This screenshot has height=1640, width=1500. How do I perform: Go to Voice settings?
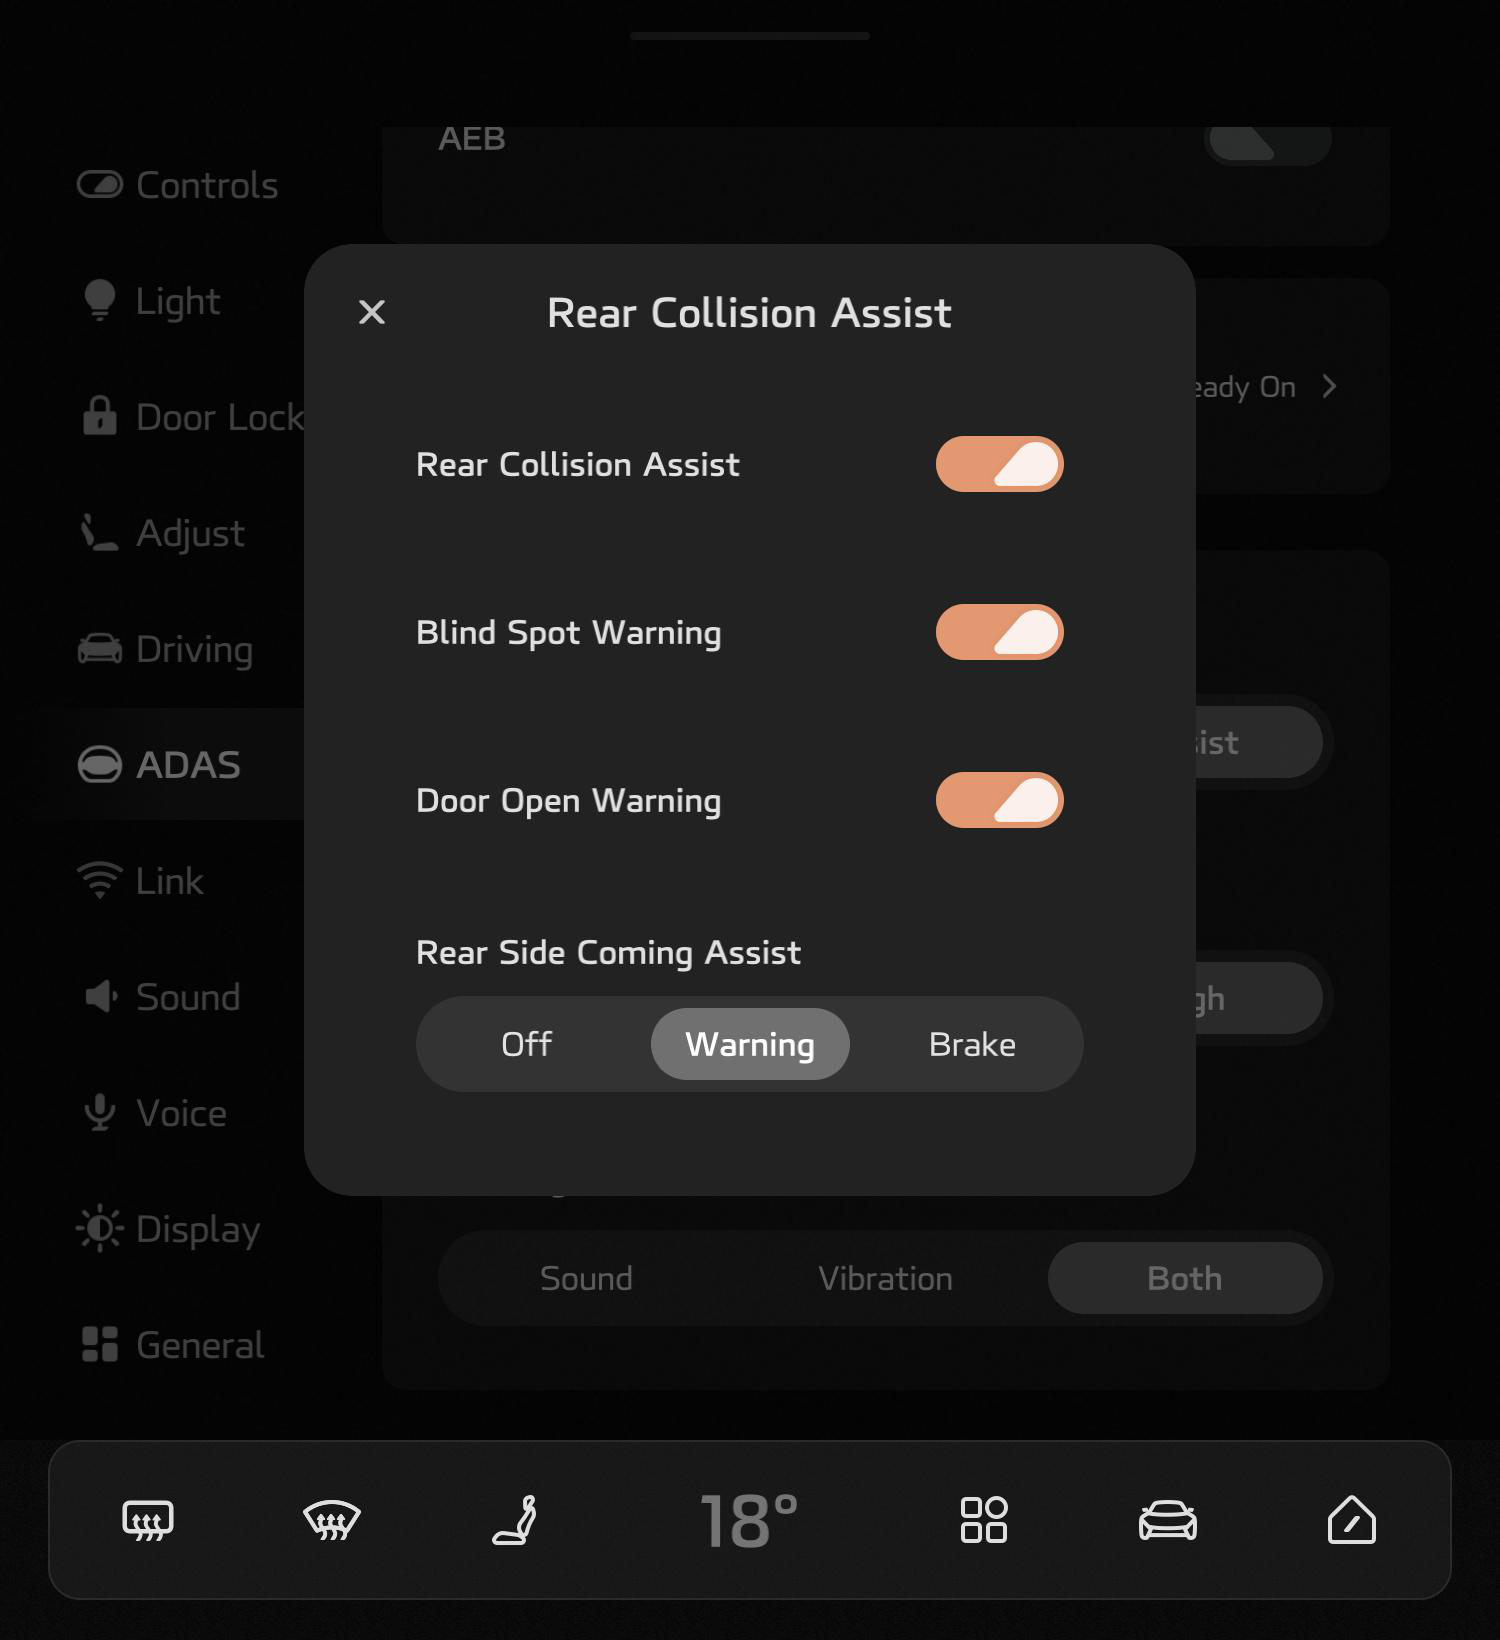coord(154,1113)
